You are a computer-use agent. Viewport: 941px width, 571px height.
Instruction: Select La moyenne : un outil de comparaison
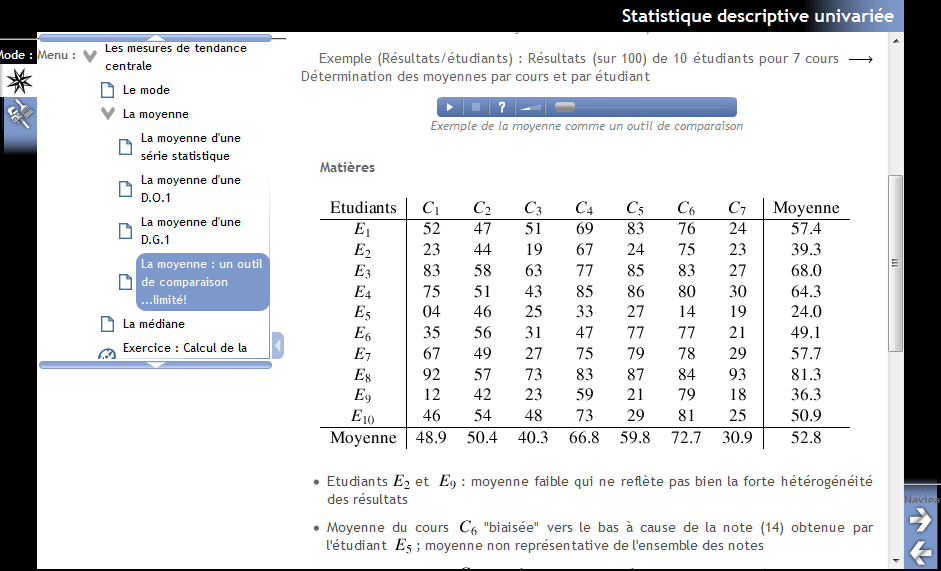tap(202, 282)
